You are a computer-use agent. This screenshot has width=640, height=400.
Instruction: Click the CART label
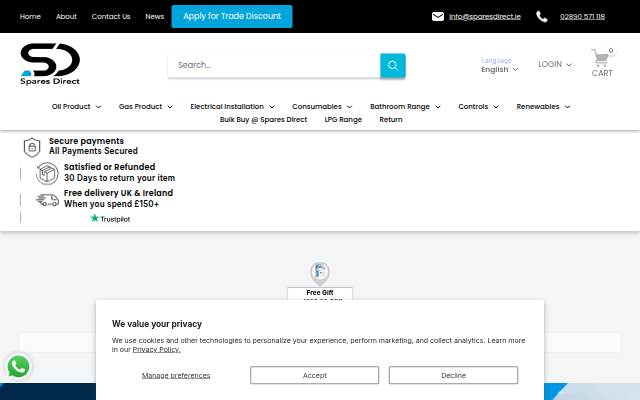point(602,73)
